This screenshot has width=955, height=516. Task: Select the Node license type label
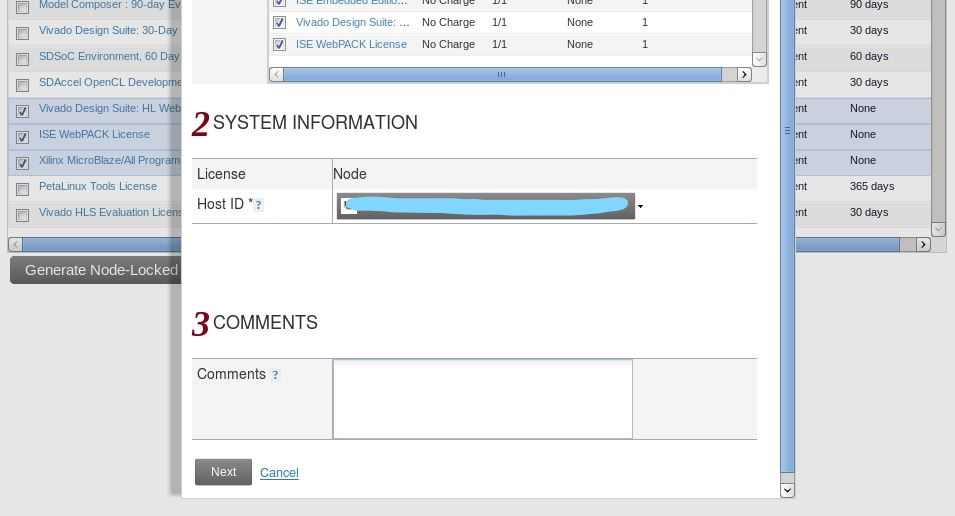click(x=350, y=174)
